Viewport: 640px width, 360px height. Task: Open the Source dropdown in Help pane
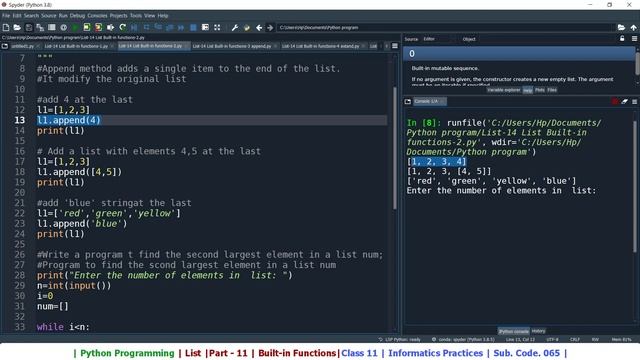(x=441, y=39)
